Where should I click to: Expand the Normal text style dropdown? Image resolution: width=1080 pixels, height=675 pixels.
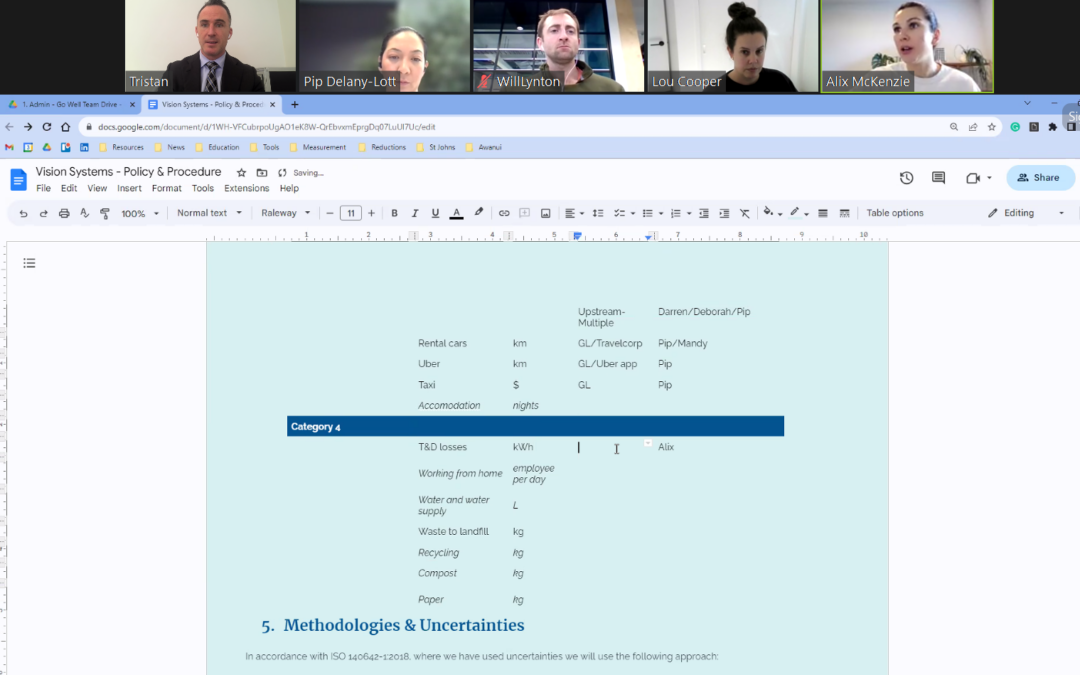209,213
